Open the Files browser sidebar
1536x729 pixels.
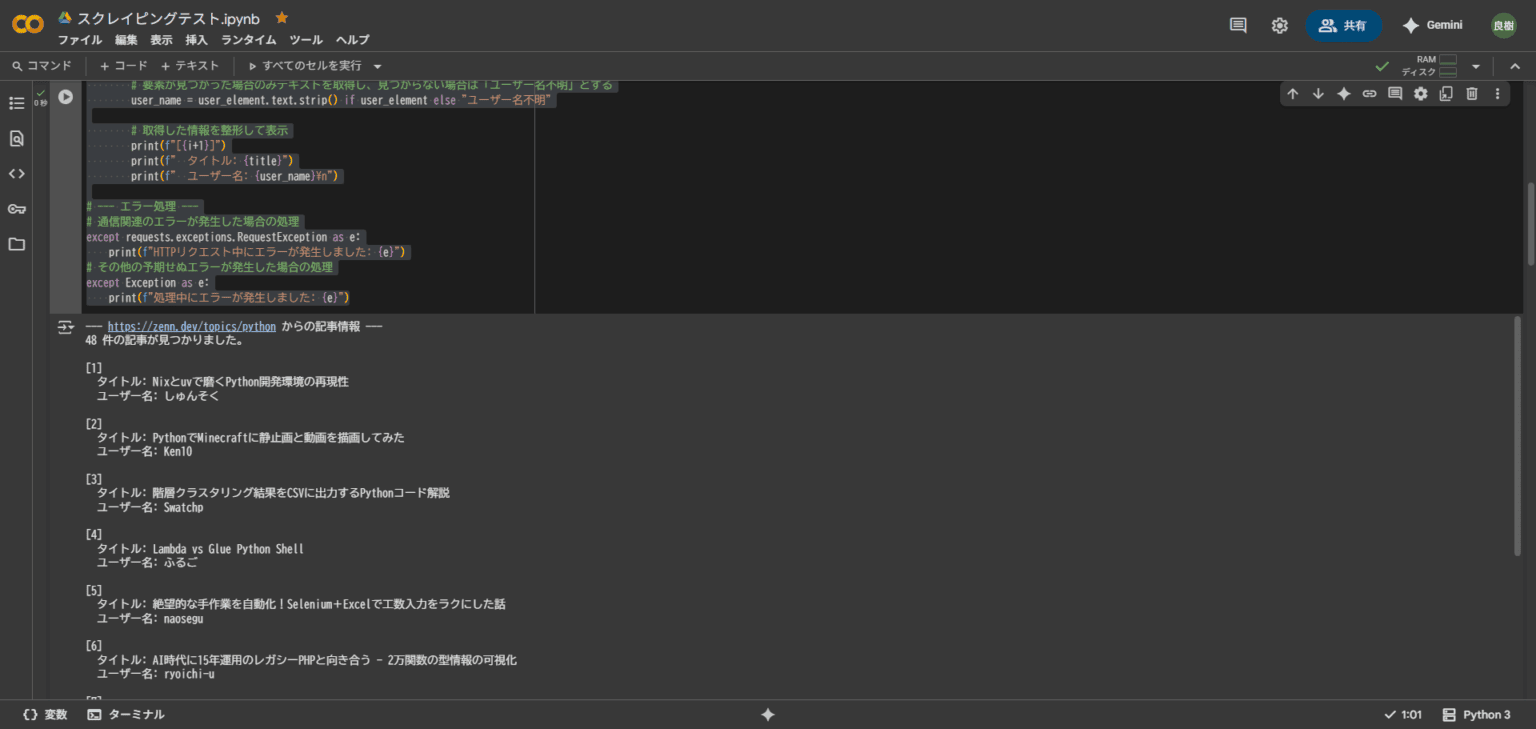(x=16, y=244)
